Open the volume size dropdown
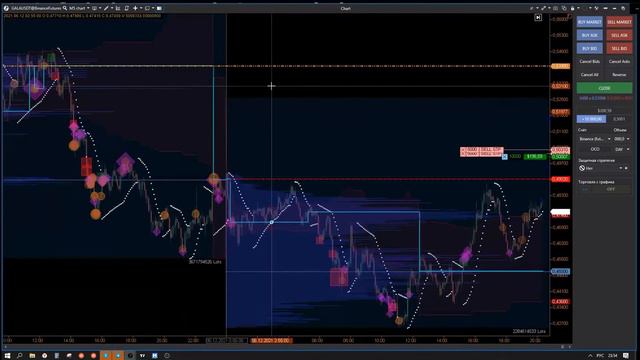640x360 pixels. tap(622, 139)
